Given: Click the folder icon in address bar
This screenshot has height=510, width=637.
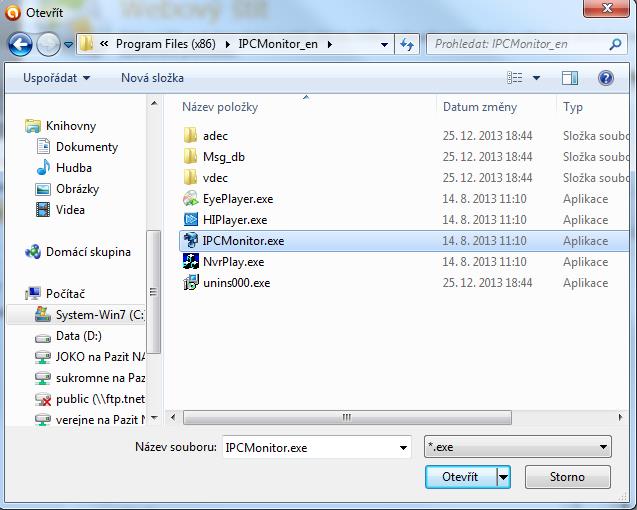Looking at the screenshot, I should [86, 44].
